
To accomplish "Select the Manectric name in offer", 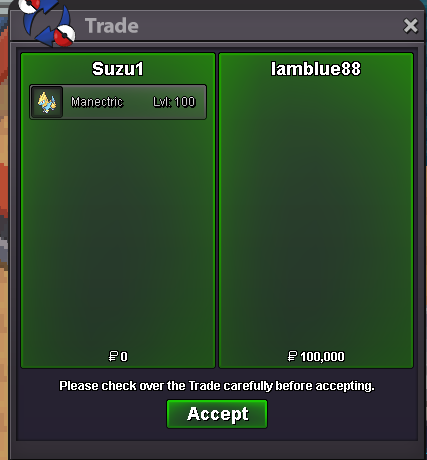I will 97,102.
